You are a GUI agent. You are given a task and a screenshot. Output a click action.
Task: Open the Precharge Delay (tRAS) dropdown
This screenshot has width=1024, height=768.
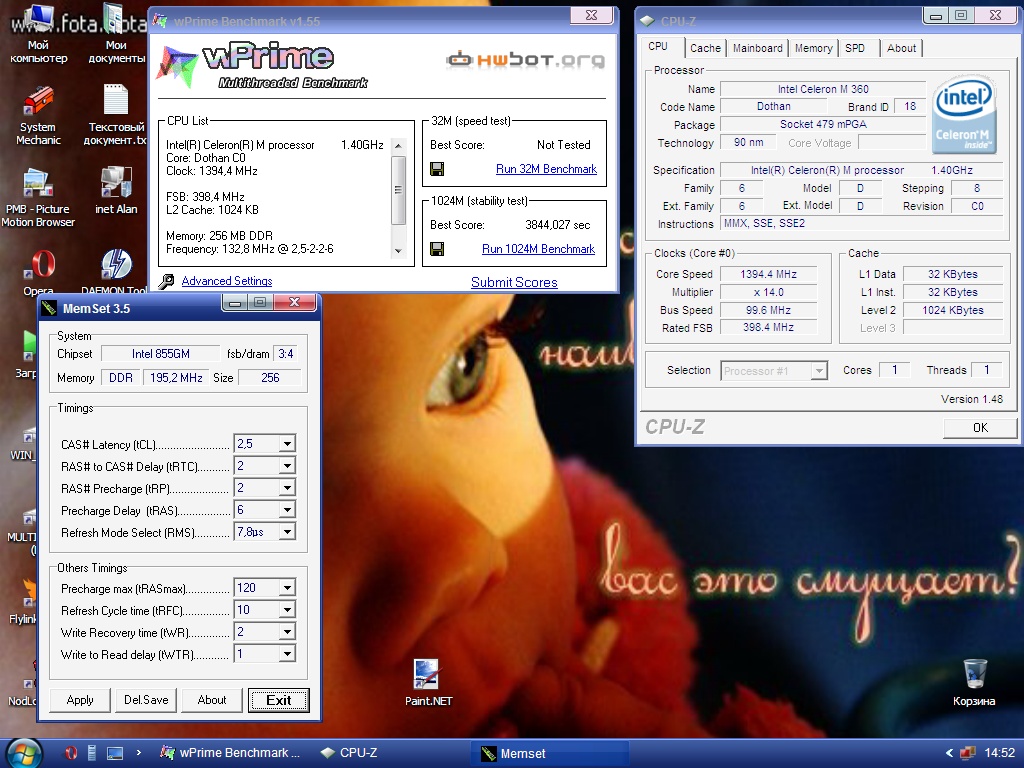(x=287, y=510)
